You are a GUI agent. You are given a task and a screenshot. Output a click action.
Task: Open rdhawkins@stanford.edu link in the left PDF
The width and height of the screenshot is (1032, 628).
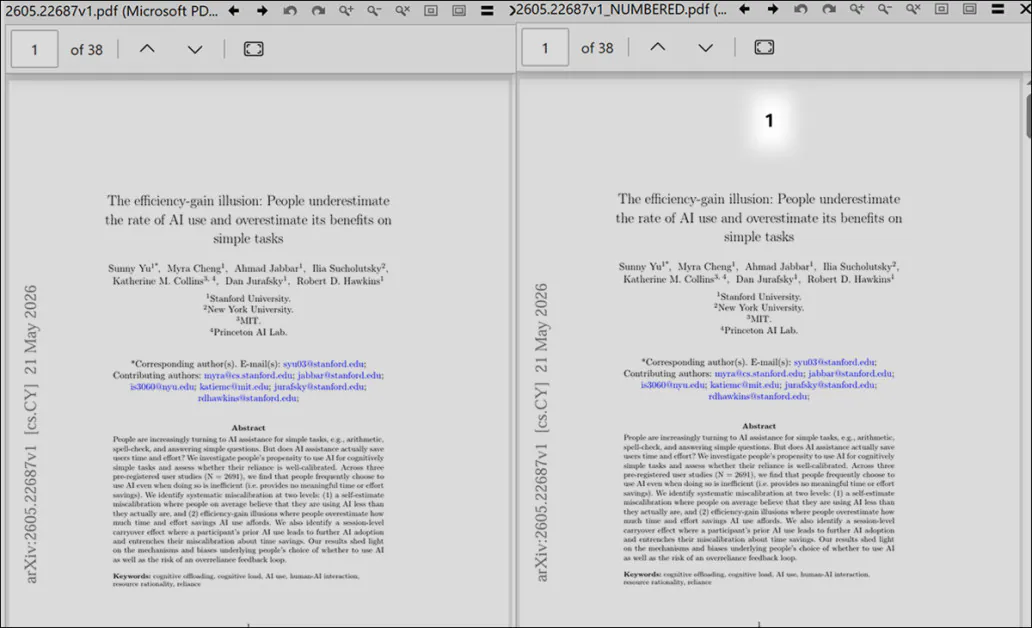(x=248, y=398)
